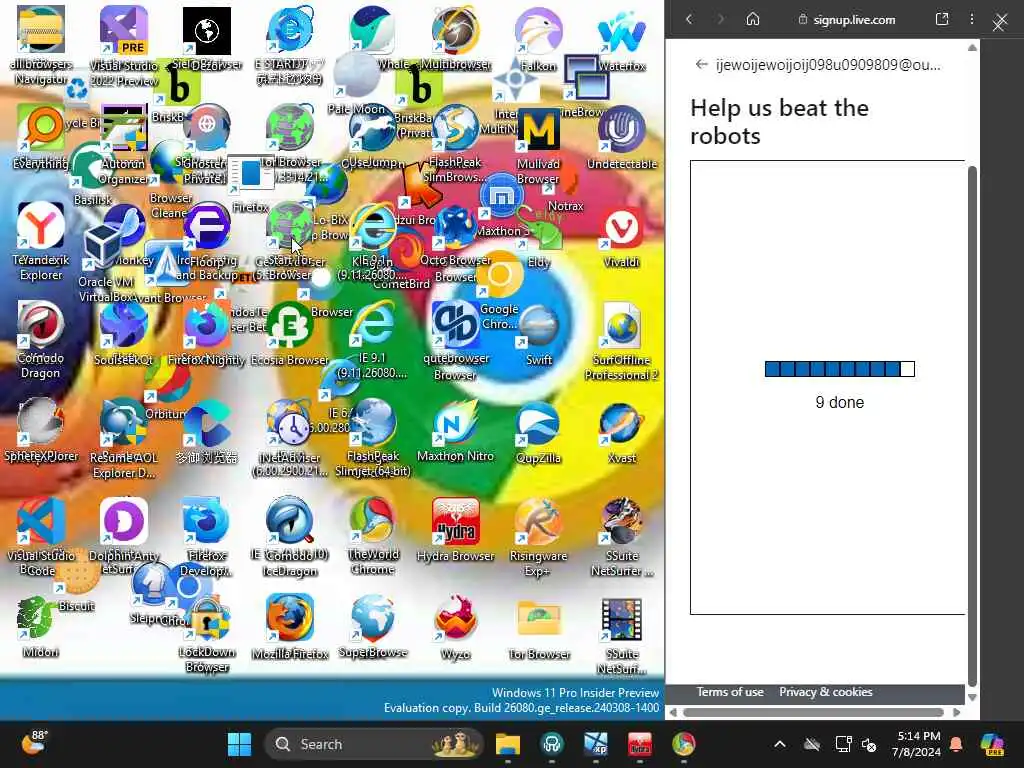The width and height of the screenshot is (1024, 768).
Task: Click the horizontal scrollbar of signup page
Action: pyautogui.click(x=814, y=712)
